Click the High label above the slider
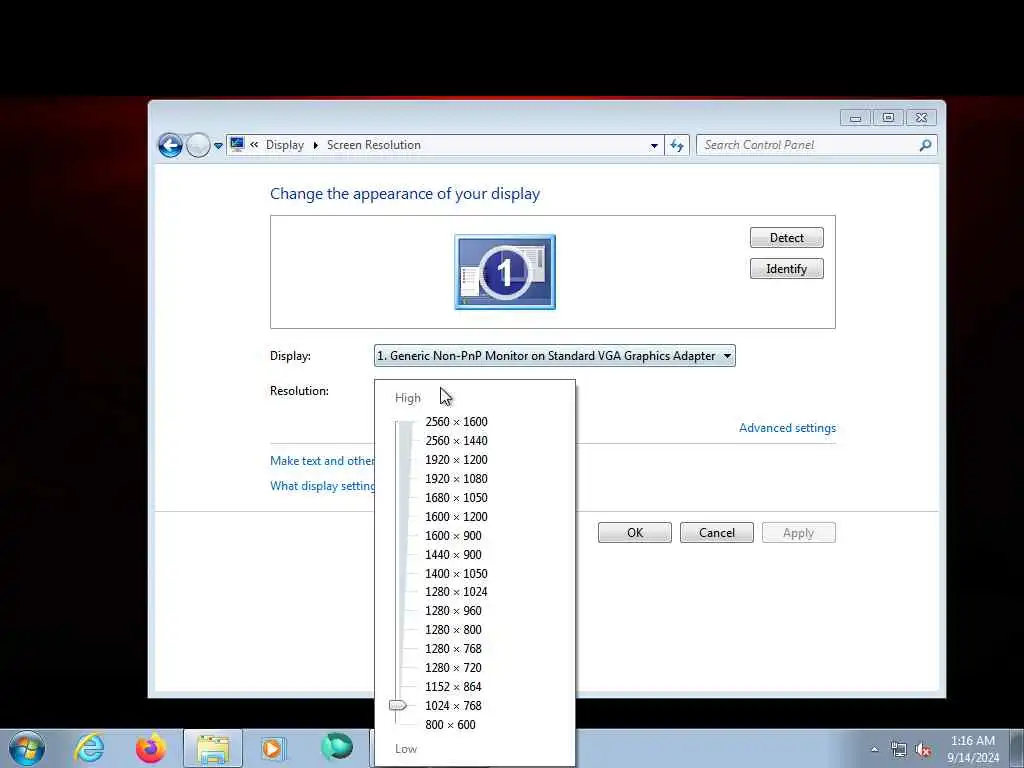Screen dimensions: 1024x768 408,398
